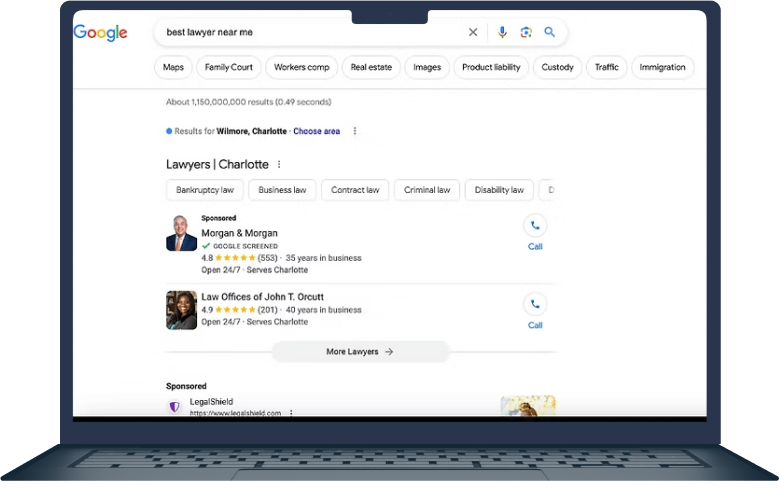Filter by Contract law
Screen dimensions: 779x498
coord(355,190)
